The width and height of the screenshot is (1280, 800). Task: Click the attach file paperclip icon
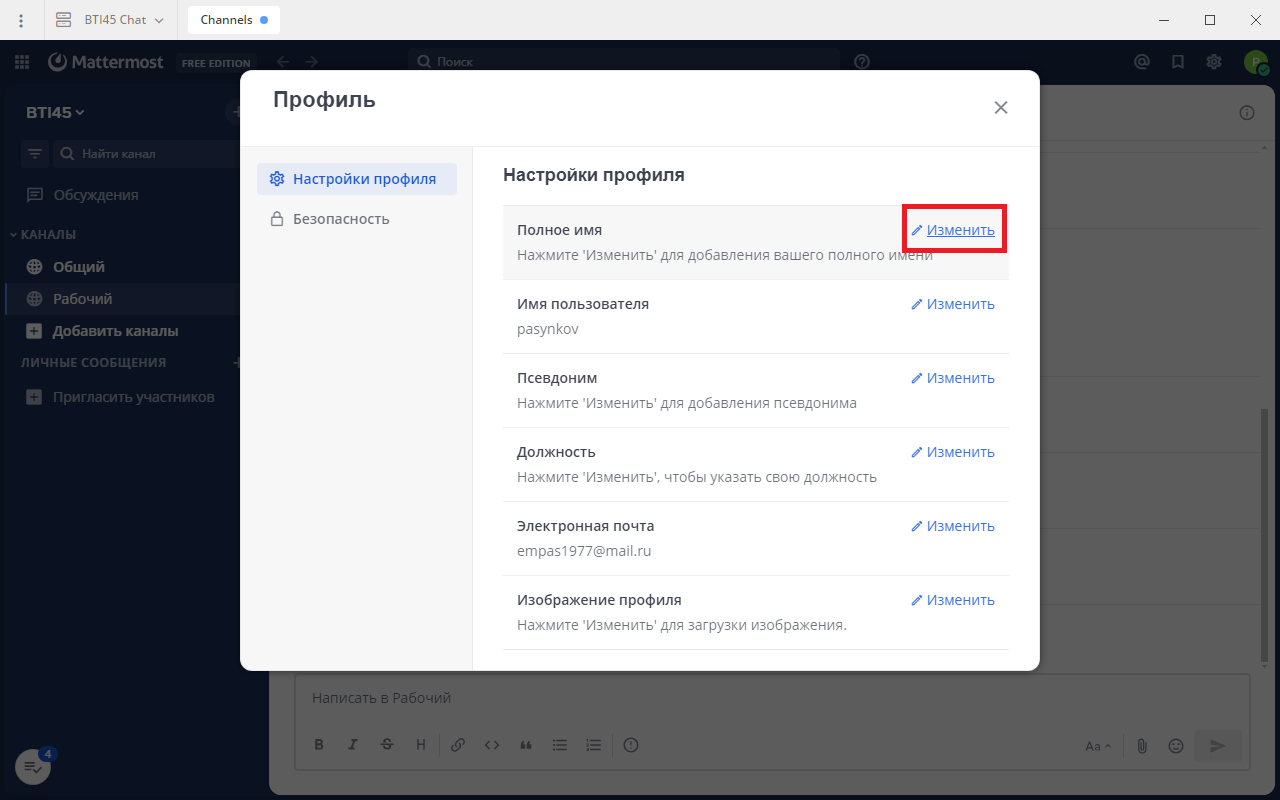point(1142,746)
